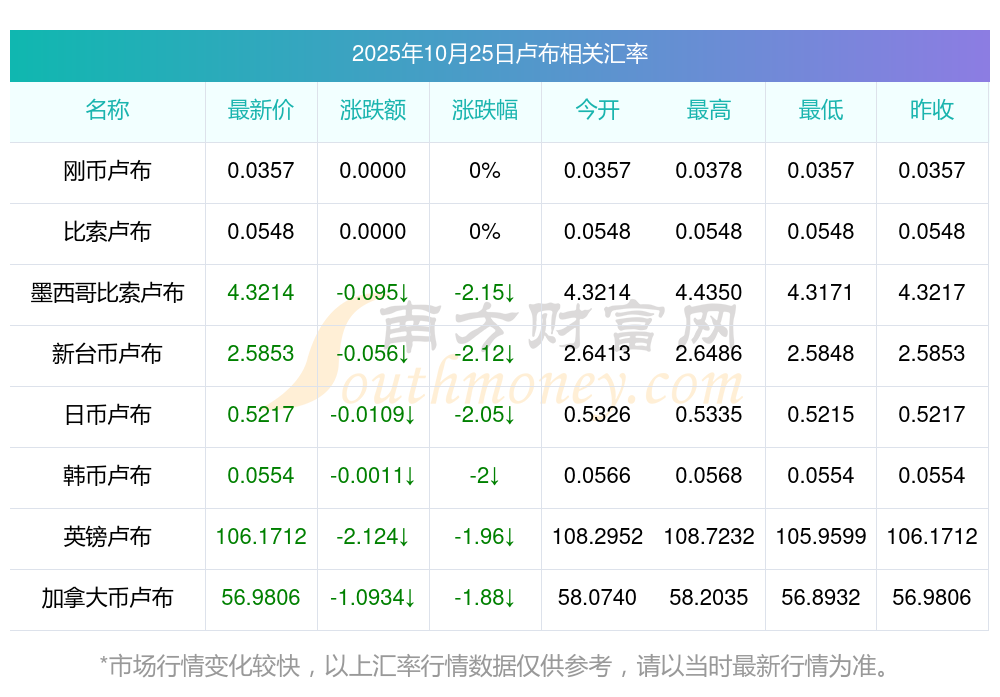Image resolution: width=1000 pixels, height=697 pixels.
Task: Click the 最新价 column header
Action: 261,111
